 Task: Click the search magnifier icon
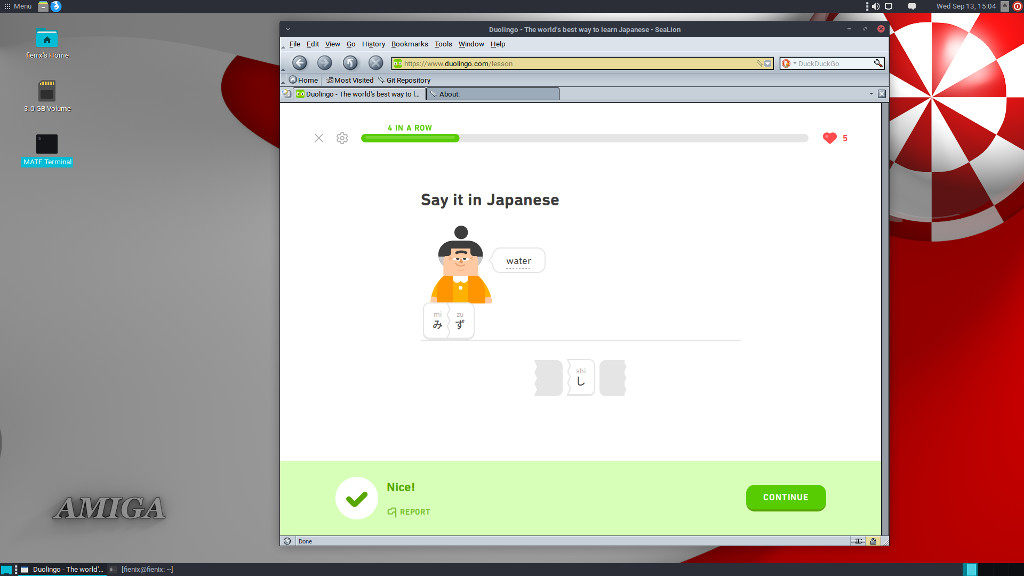pyautogui.click(x=878, y=63)
